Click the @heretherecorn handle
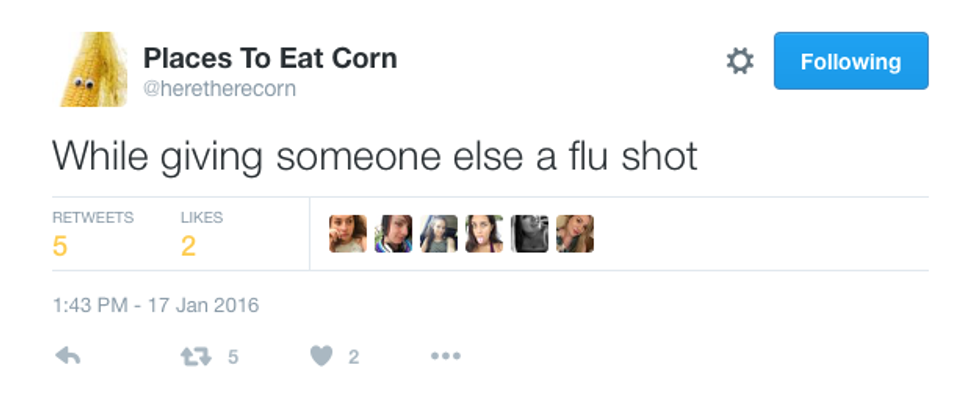980x405 pixels. (x=220, y=89)
